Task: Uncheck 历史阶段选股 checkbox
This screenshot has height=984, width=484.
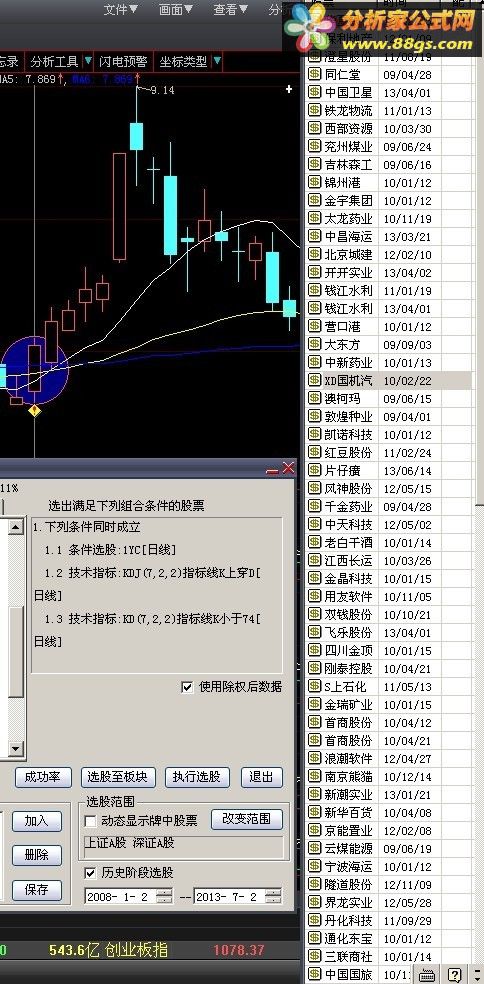Action: (90, 872)
